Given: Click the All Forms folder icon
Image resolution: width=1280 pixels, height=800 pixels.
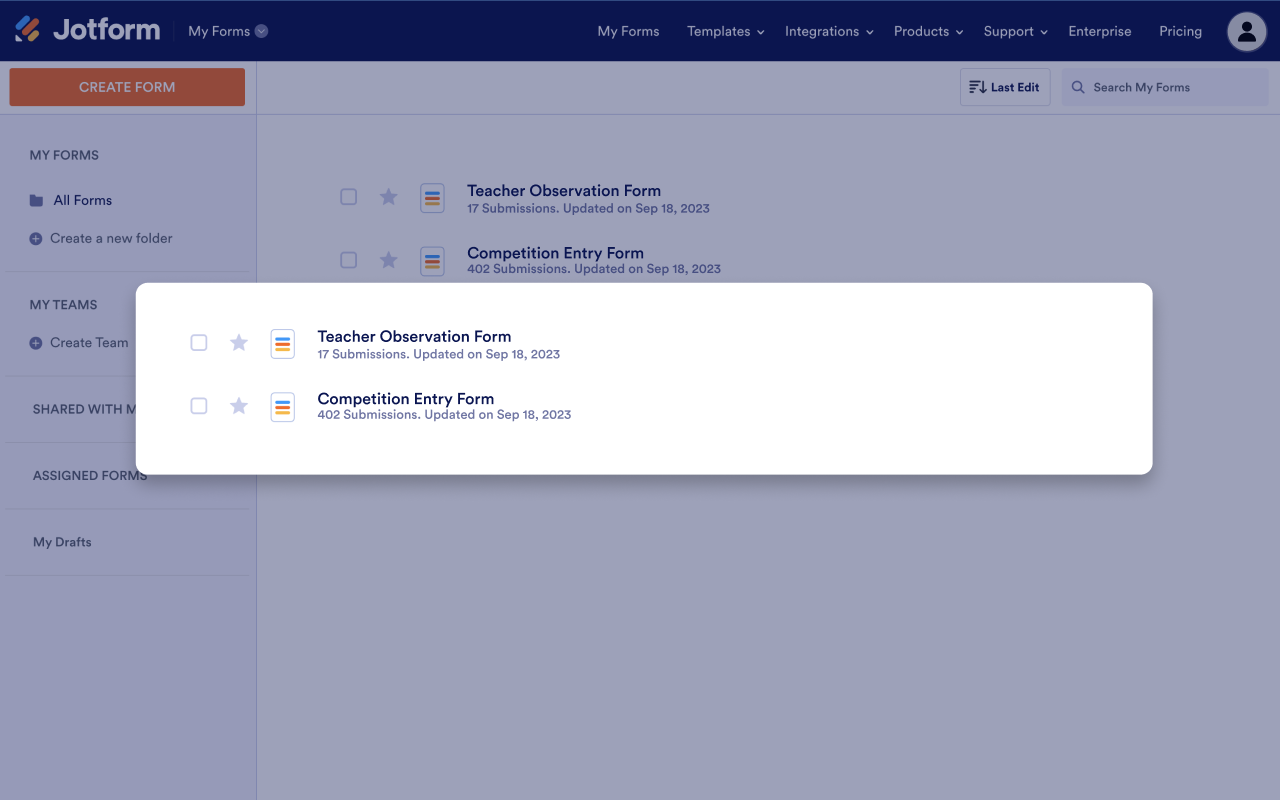Looking at the screenshot, I should [x=34, y=200].
